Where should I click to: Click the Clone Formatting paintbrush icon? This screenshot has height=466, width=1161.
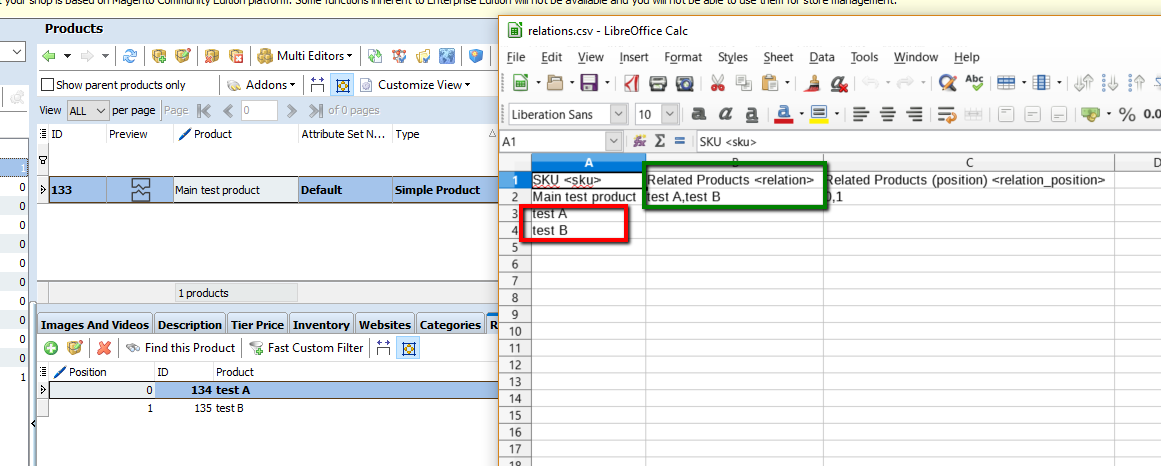[x=814, y=83]
